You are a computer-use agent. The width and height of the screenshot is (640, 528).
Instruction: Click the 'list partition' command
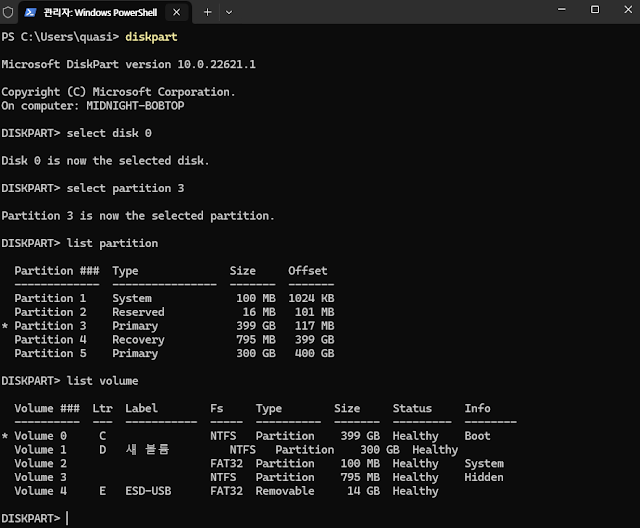[112, 244]
